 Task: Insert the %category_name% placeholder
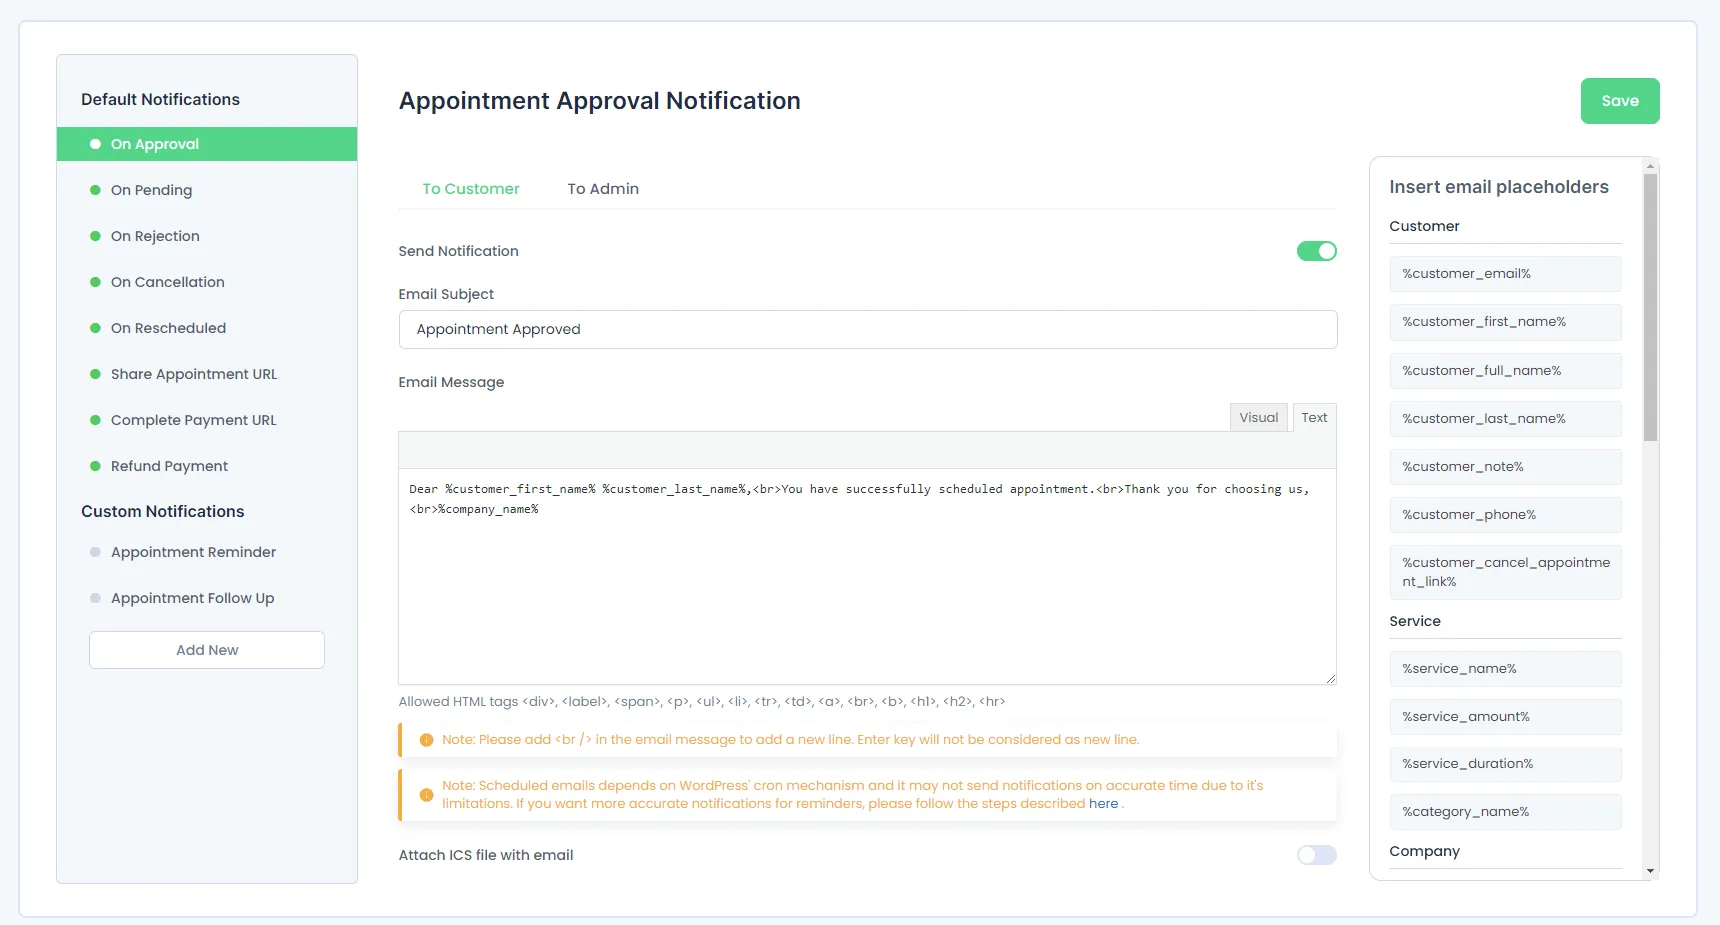coord(1505,812)
